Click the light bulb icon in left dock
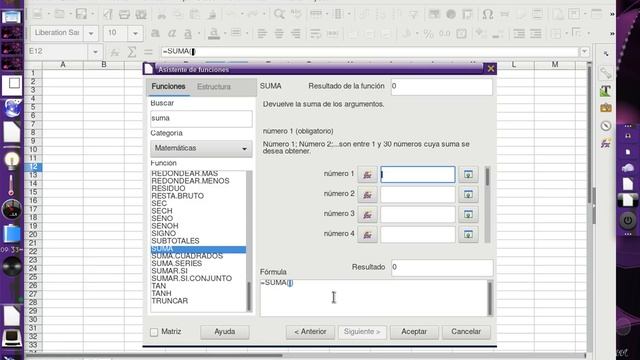The height and width of the screenshot is (360, 640). [12, 160]
